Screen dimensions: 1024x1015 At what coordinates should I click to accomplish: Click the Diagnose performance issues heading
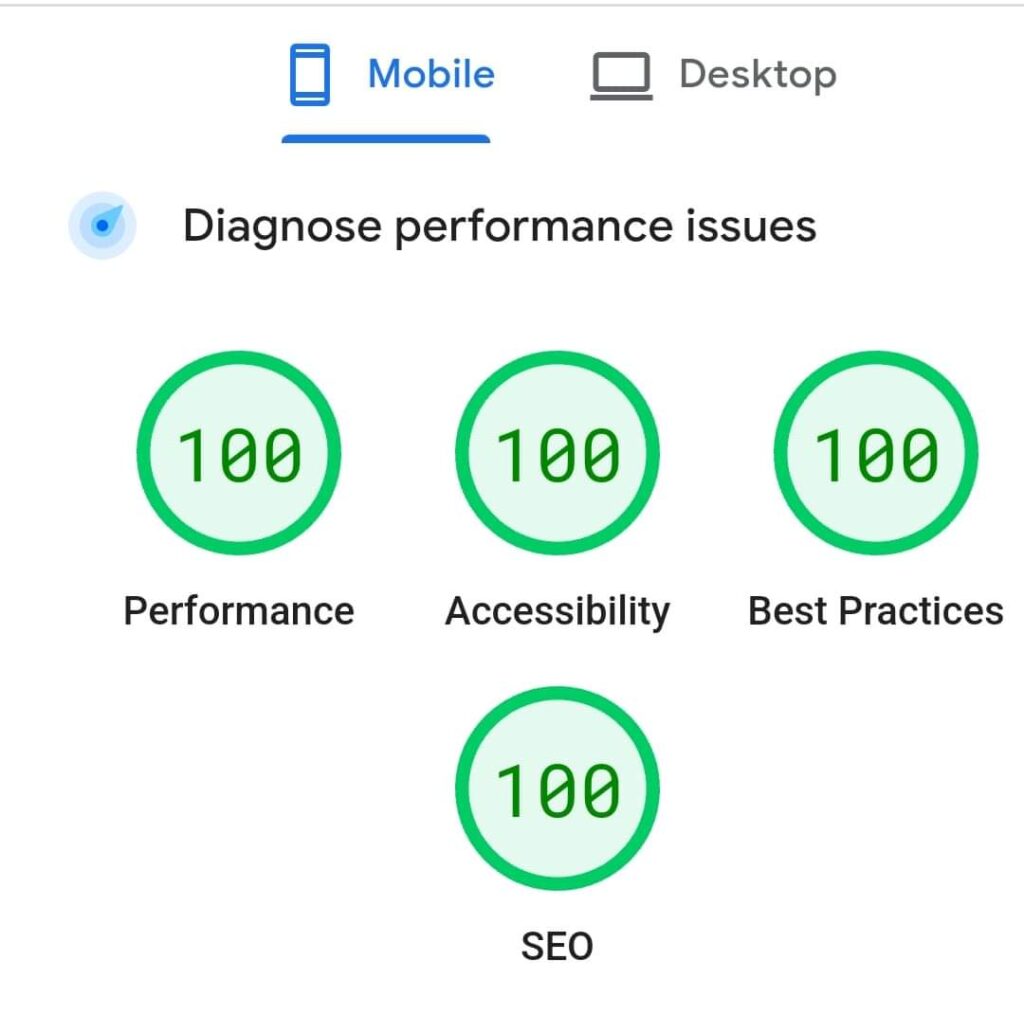[499, 226]
